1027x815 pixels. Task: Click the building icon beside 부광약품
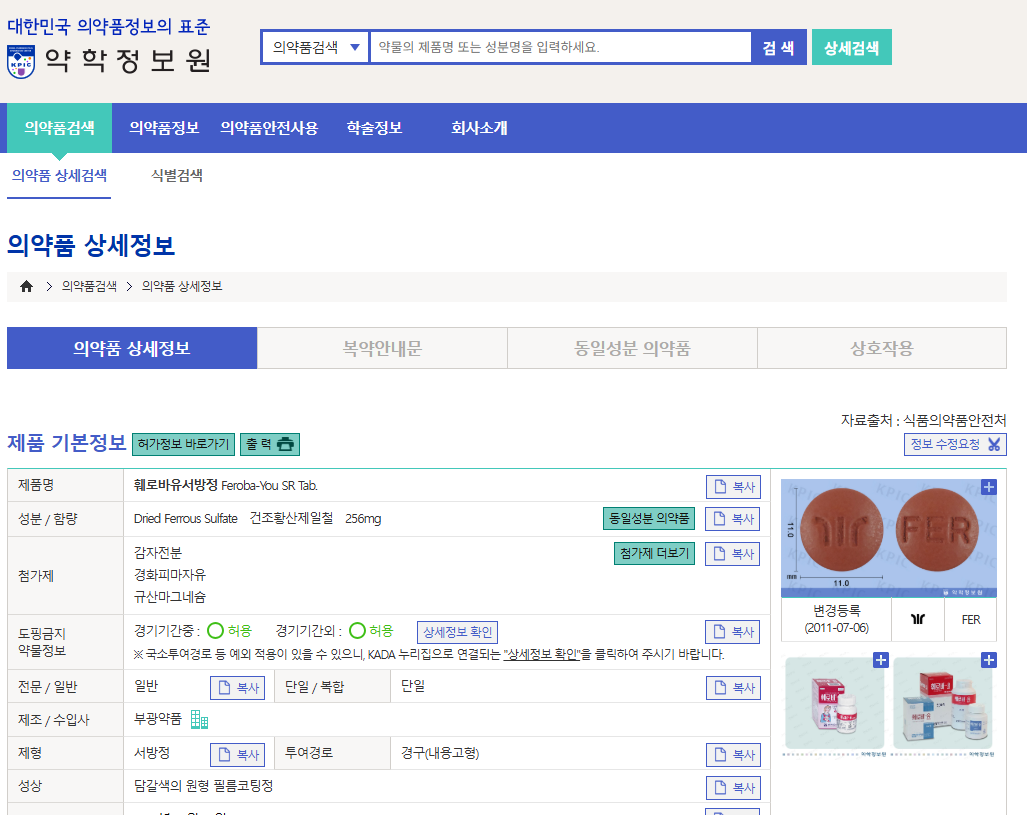[199, 719]
